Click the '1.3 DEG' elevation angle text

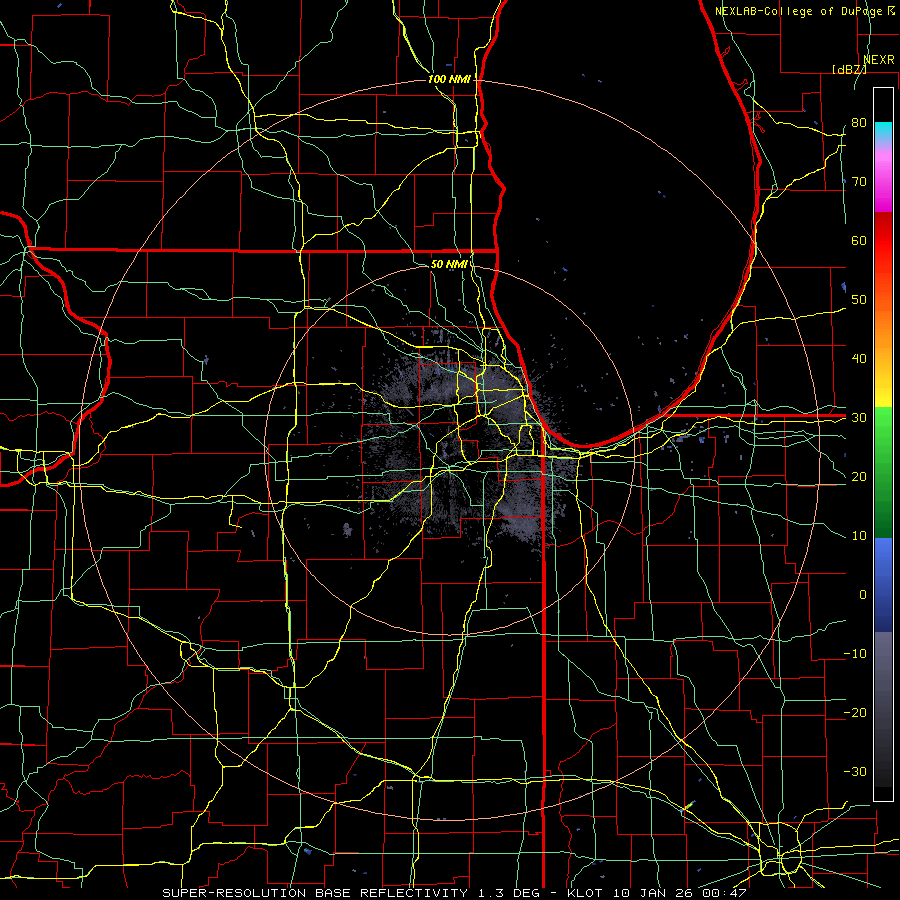coord(509,893)
